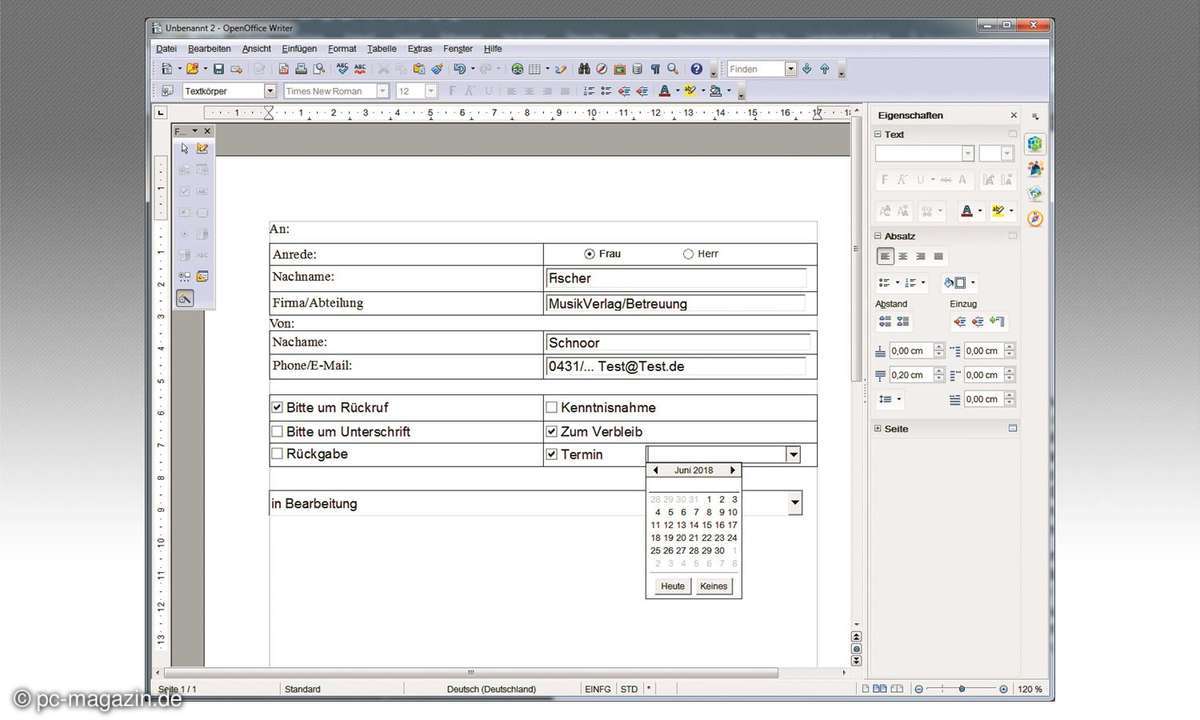This screenshot has width=1200, height=720.
Task: Check Bitte um Unterschrift checkbox
Action: tap(277, 432)
